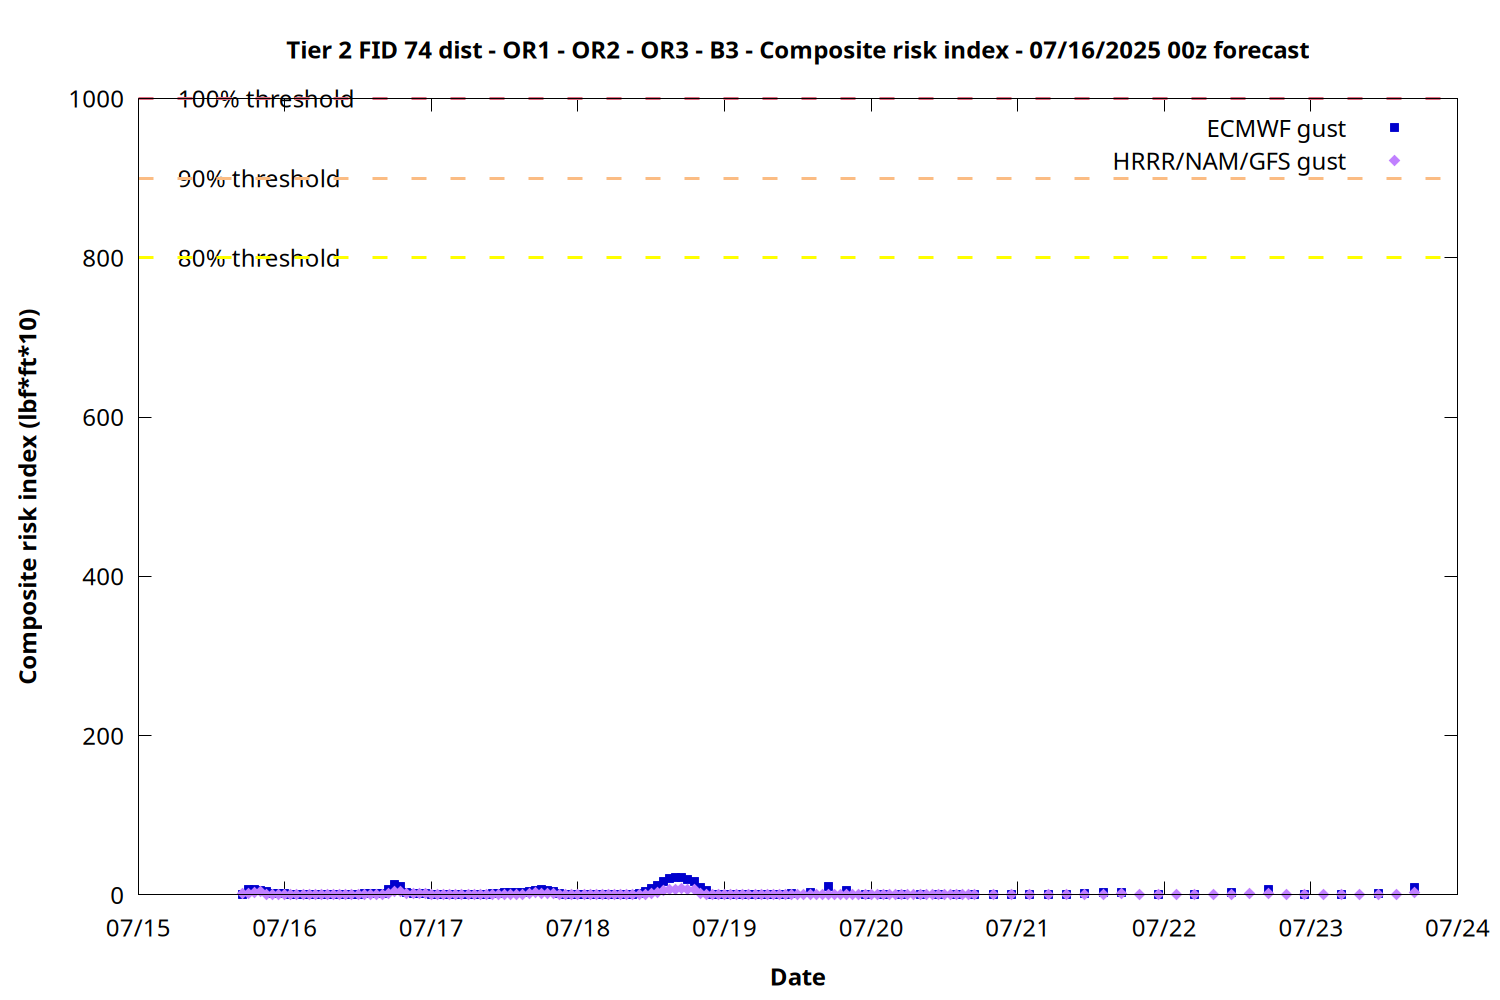Click the y-axis value 1000
The width and height of the screenshot is (1500, 1000).
coord(96,99)
